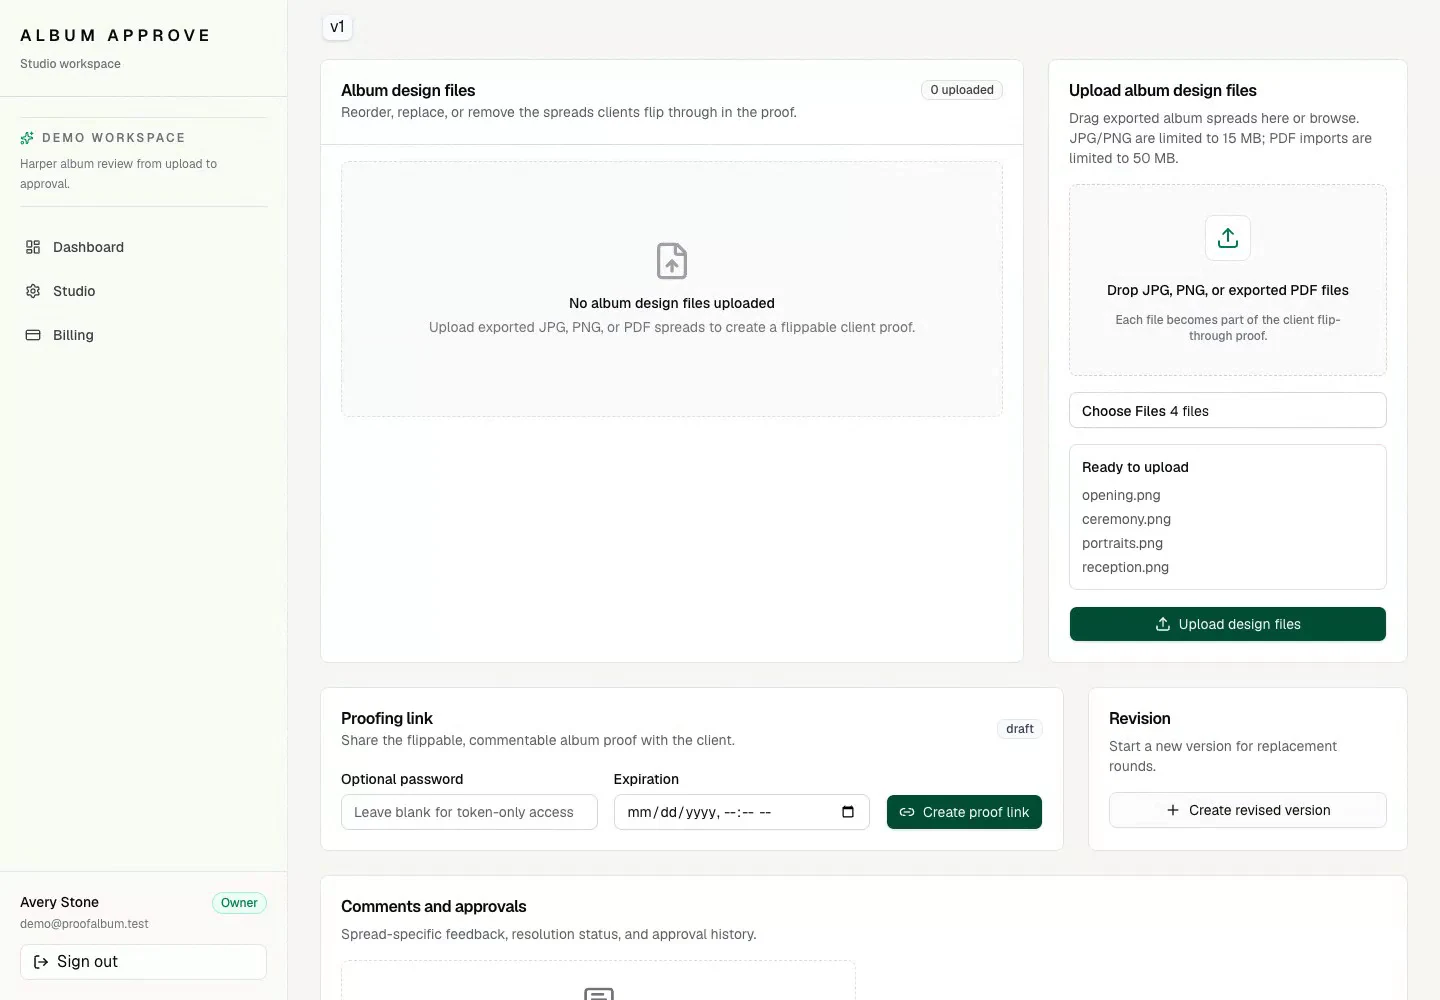Click the upload arrow icon in drop zone
The height and width of the screenshot is (1000, 1440).
[1228, 238]
